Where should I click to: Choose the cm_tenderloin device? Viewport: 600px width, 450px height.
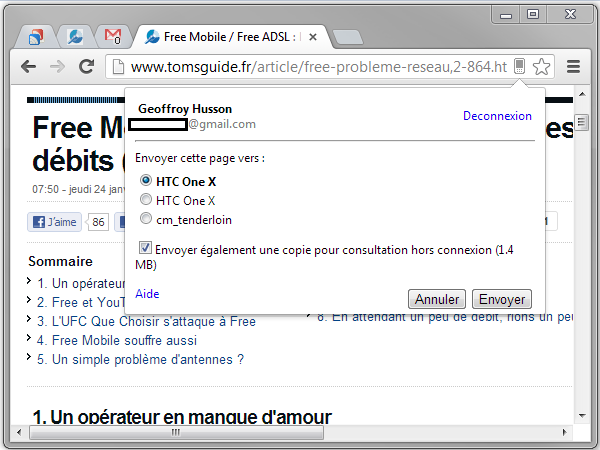145,218
